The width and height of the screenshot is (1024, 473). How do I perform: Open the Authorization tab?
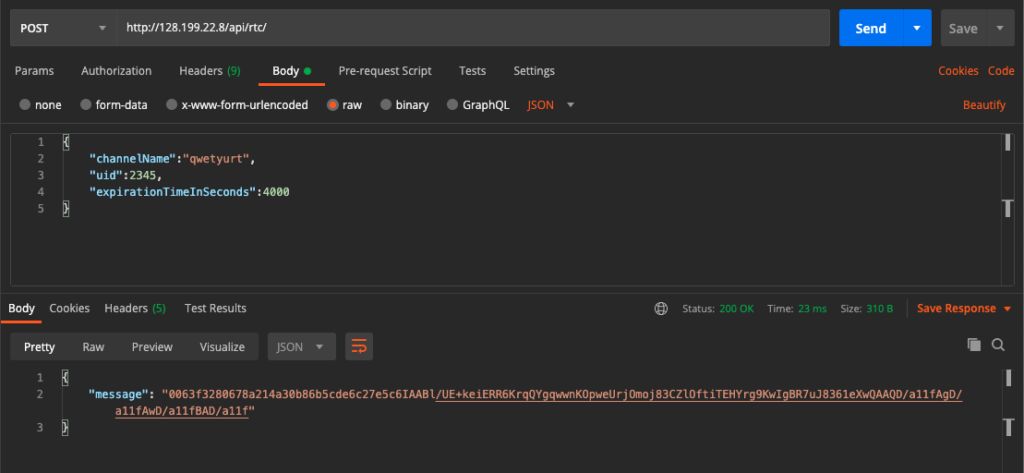click(x=116, y=71)
